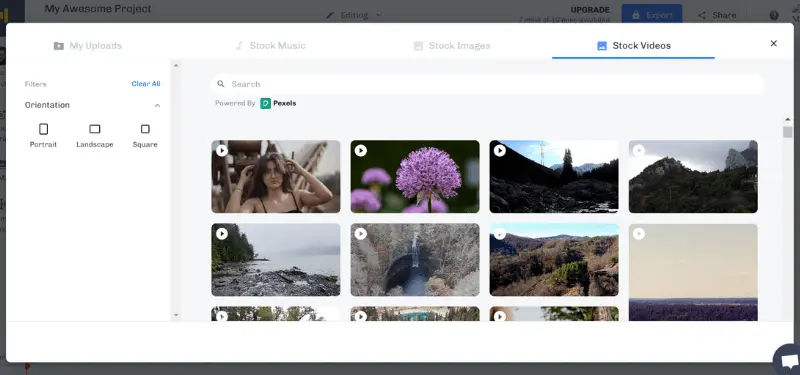Select the aerial waterfall video thumbnail
This screenshot has height=375, width=800.
[x=415, y=260]
